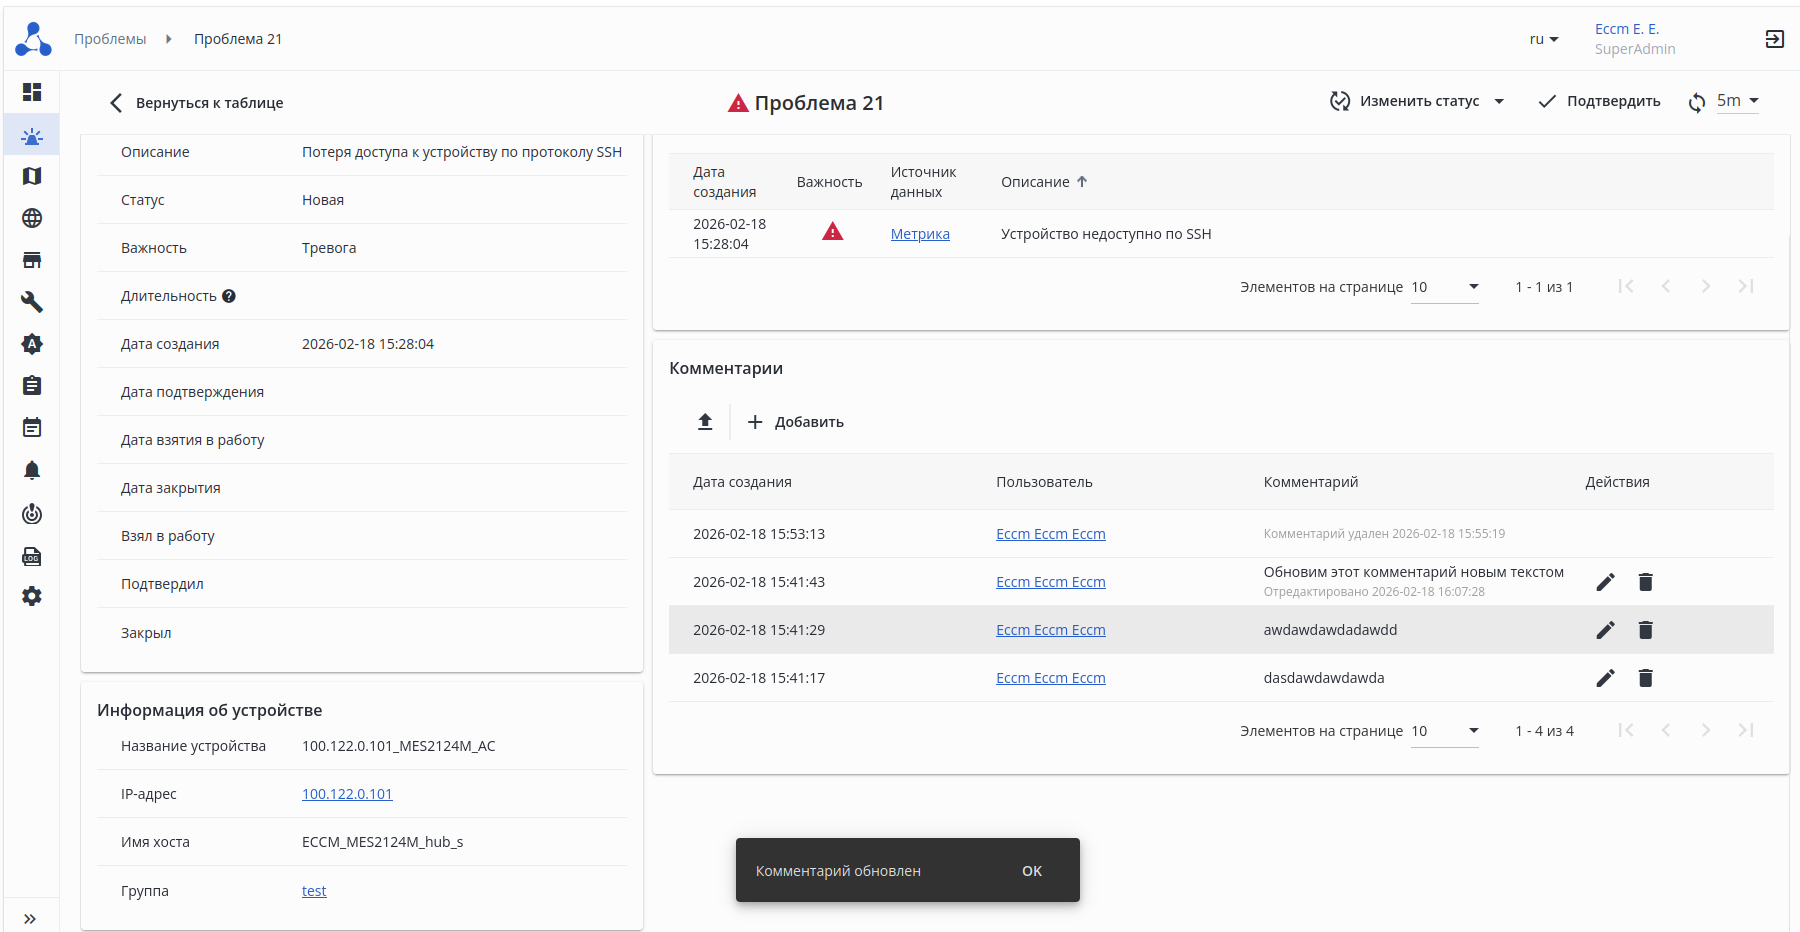Click the map icon in sidebar
The image size is (1800, 932).
click(32, 176)
